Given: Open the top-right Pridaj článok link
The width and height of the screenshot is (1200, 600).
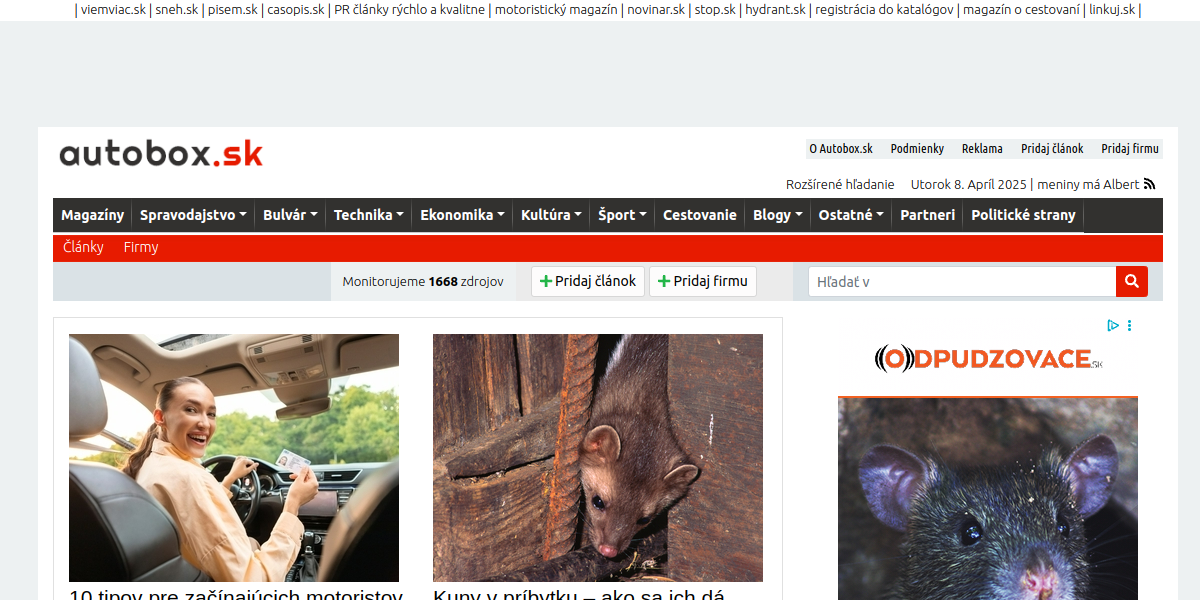Looking at the screenshot, I should pyautogui.click(x=1052, y=149).
